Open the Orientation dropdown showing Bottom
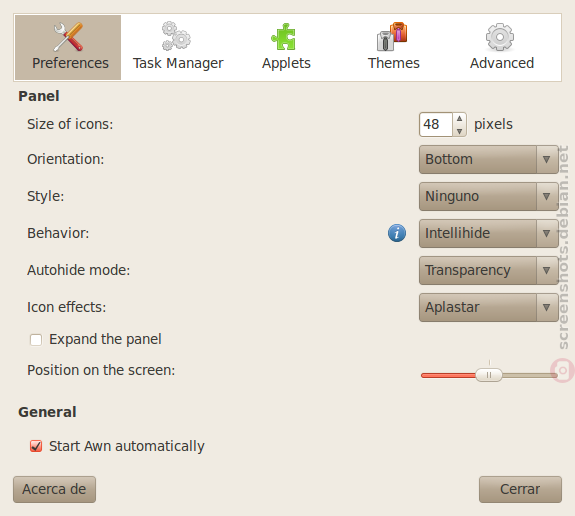This screenshot has height=516, width=575. coord(489,160)
